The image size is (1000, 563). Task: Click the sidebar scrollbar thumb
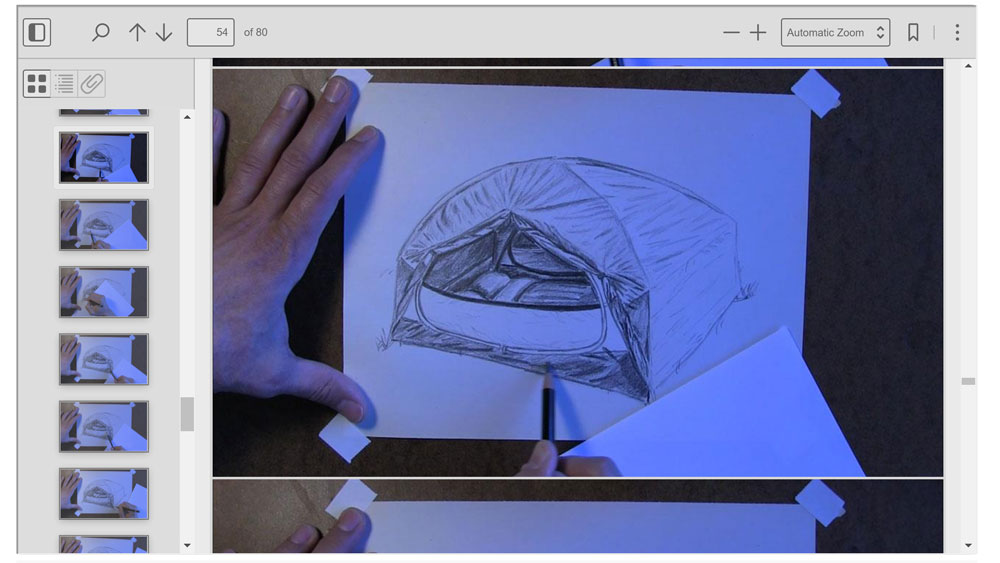(x=187, y=414)
